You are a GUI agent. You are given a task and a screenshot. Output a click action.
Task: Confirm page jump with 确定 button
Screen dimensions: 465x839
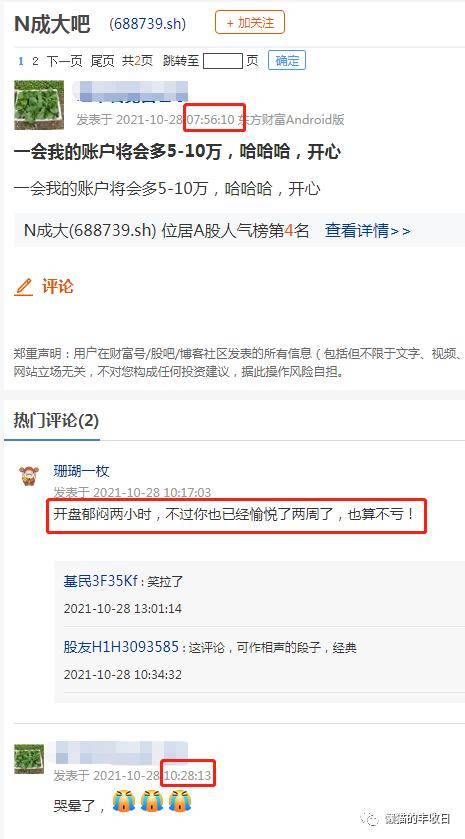point(287,60)
